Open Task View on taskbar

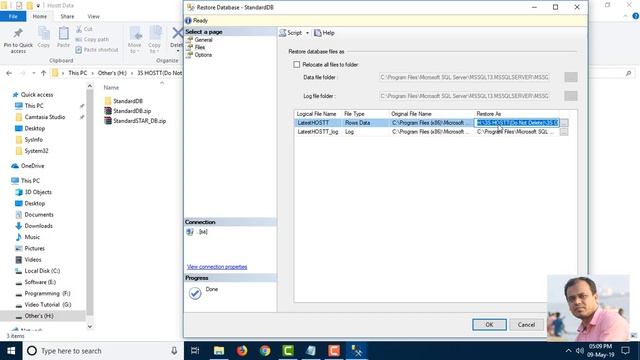(195, 351)
